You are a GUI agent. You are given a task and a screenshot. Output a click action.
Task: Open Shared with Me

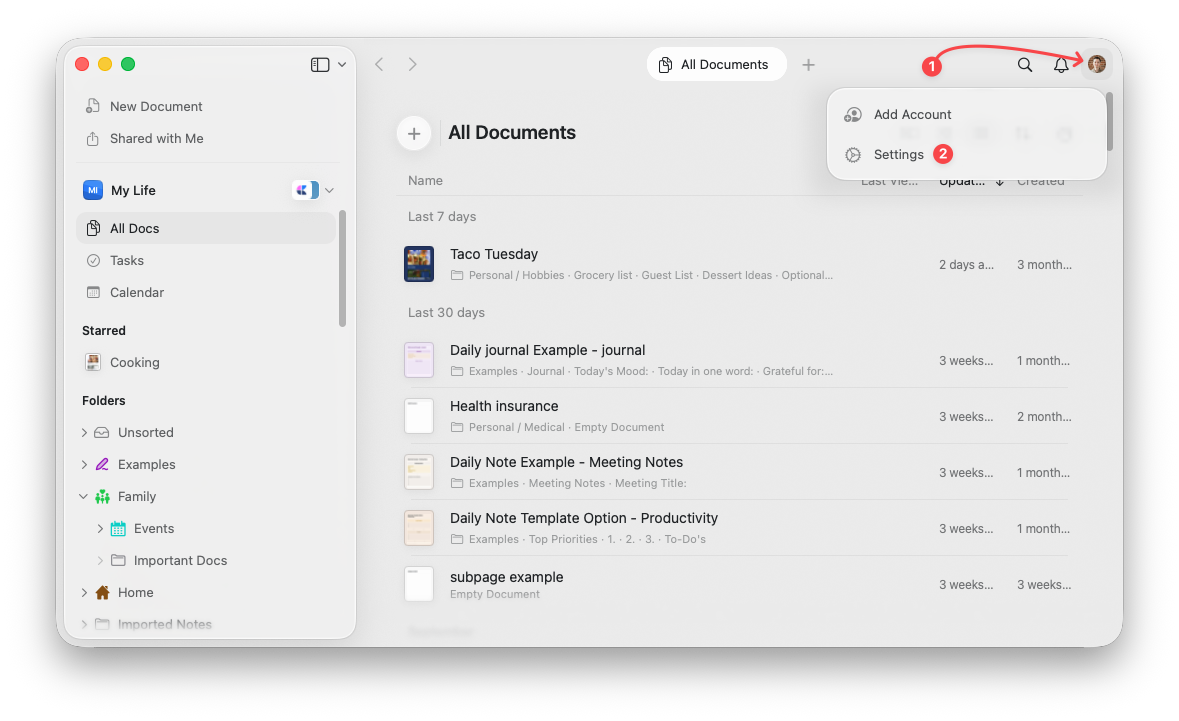pyautogui.click(x=207, y=138)
